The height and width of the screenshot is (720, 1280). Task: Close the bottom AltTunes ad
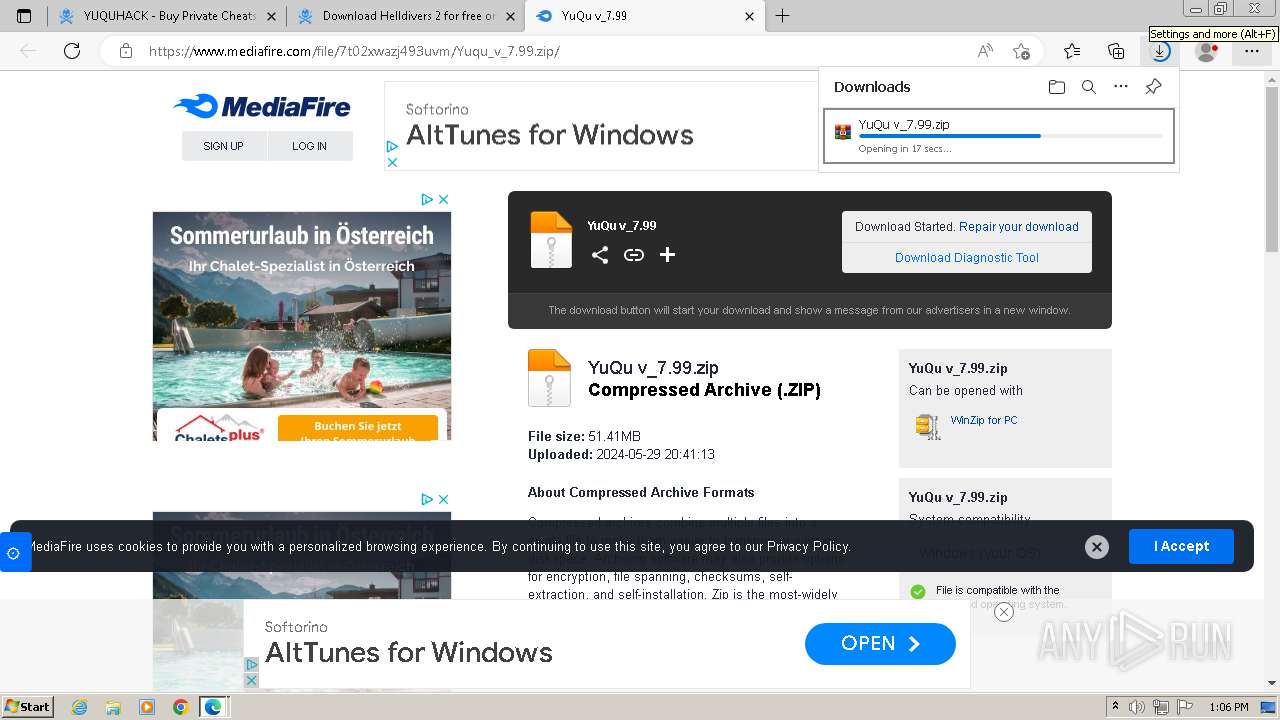(x=1004, y=612)
